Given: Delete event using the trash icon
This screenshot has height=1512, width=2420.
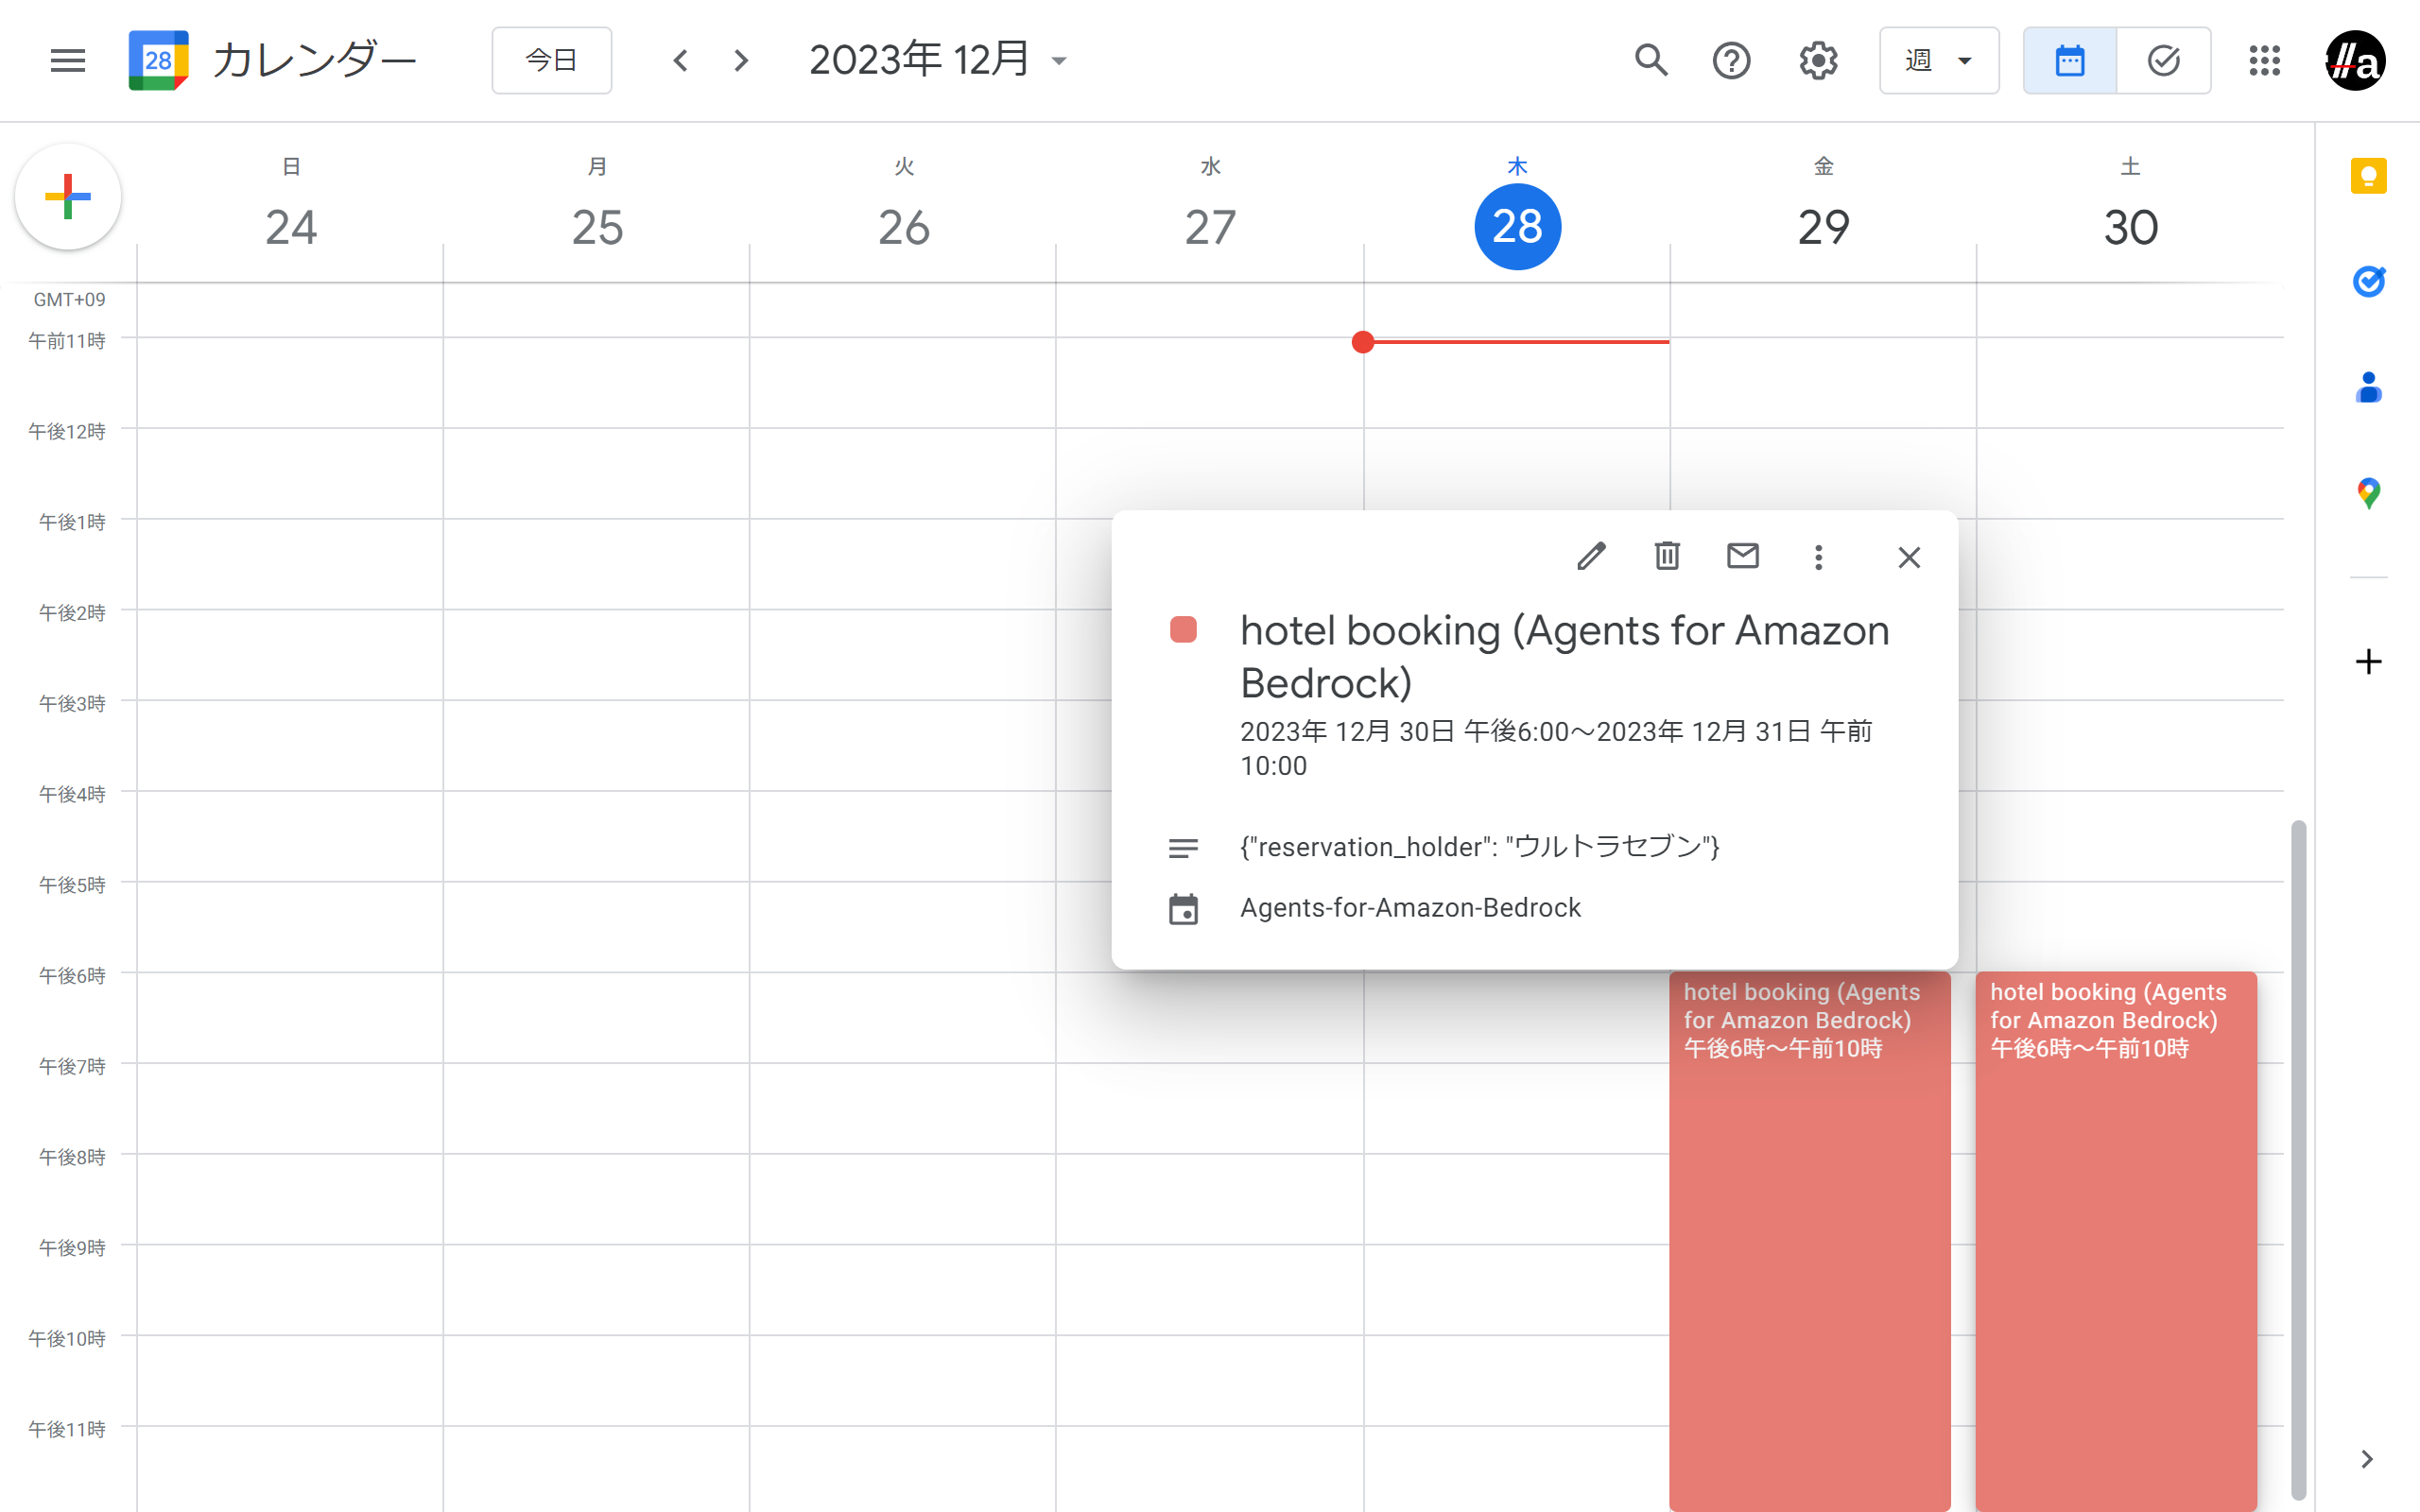Looking at the screenshot, I should [1666, 556].
